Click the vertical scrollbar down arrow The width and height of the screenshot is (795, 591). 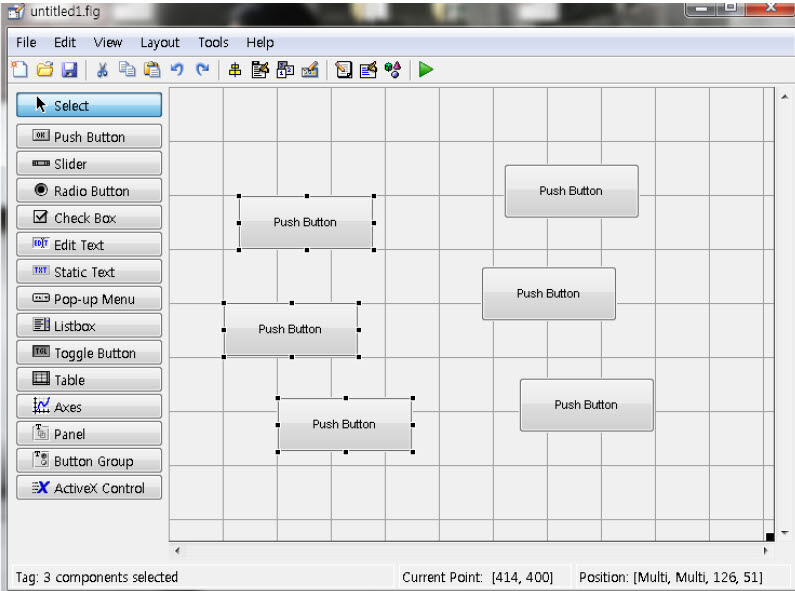(x=784, y=532)
